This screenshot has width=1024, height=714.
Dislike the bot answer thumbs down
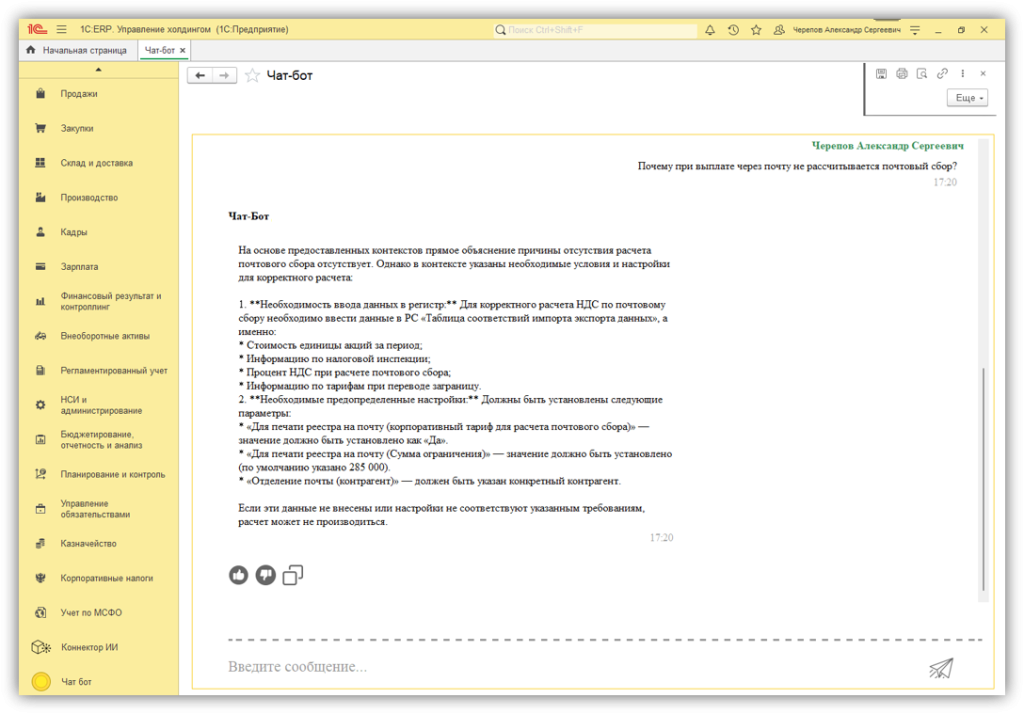(265, 576)
